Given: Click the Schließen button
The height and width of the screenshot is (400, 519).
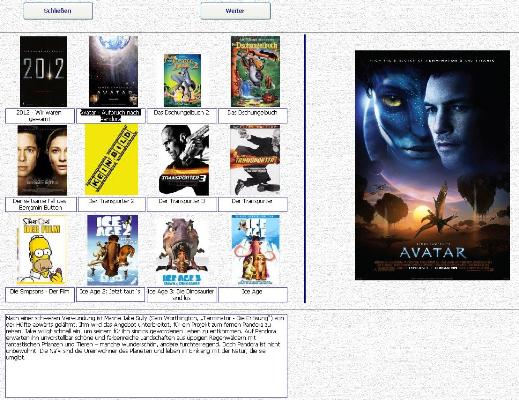Looking at the screenshot, I should [x=58, y=11].
